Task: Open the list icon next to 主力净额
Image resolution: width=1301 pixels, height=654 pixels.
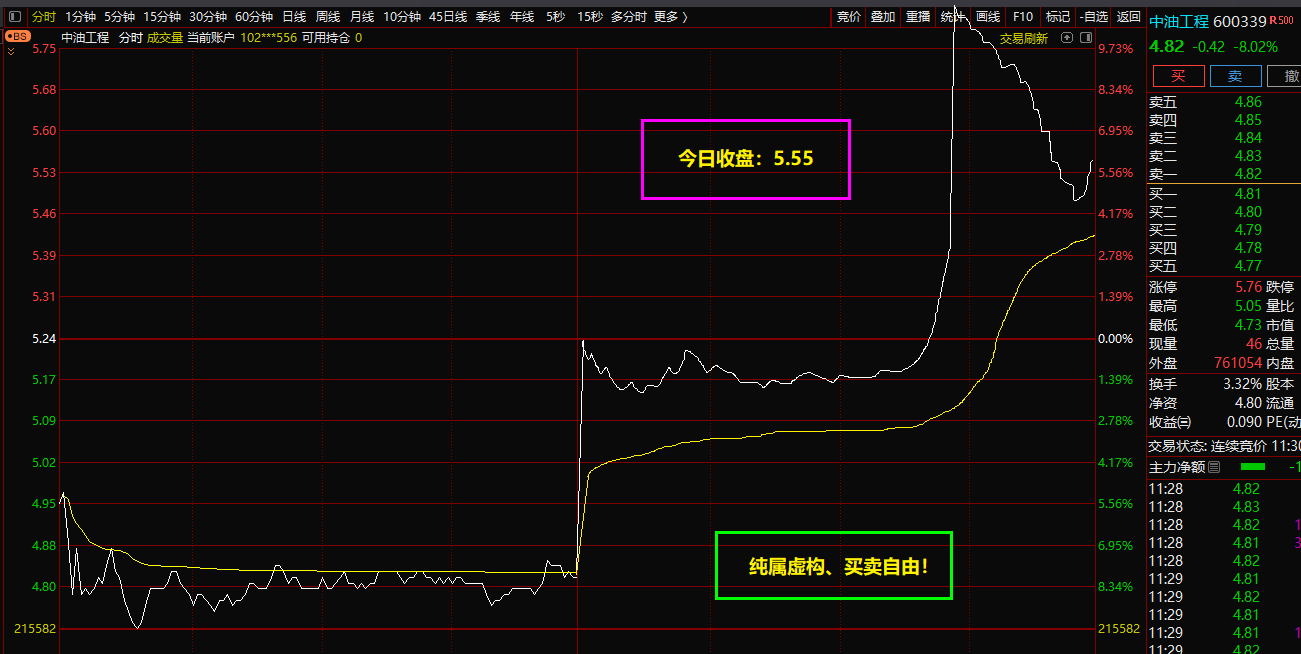Action: point(1214,467)
